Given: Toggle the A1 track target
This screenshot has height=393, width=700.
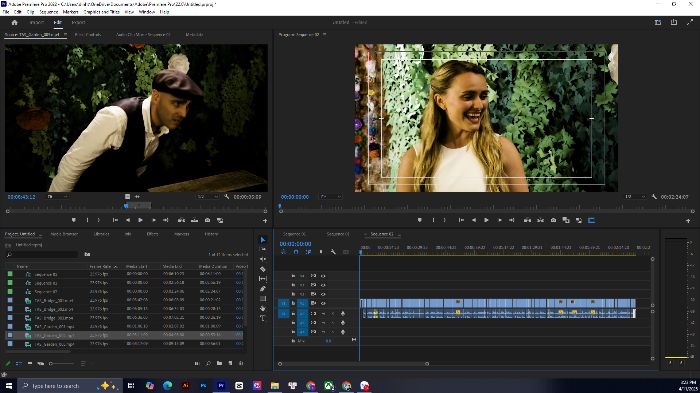Looking at the screenshot, I should (302, 314).
